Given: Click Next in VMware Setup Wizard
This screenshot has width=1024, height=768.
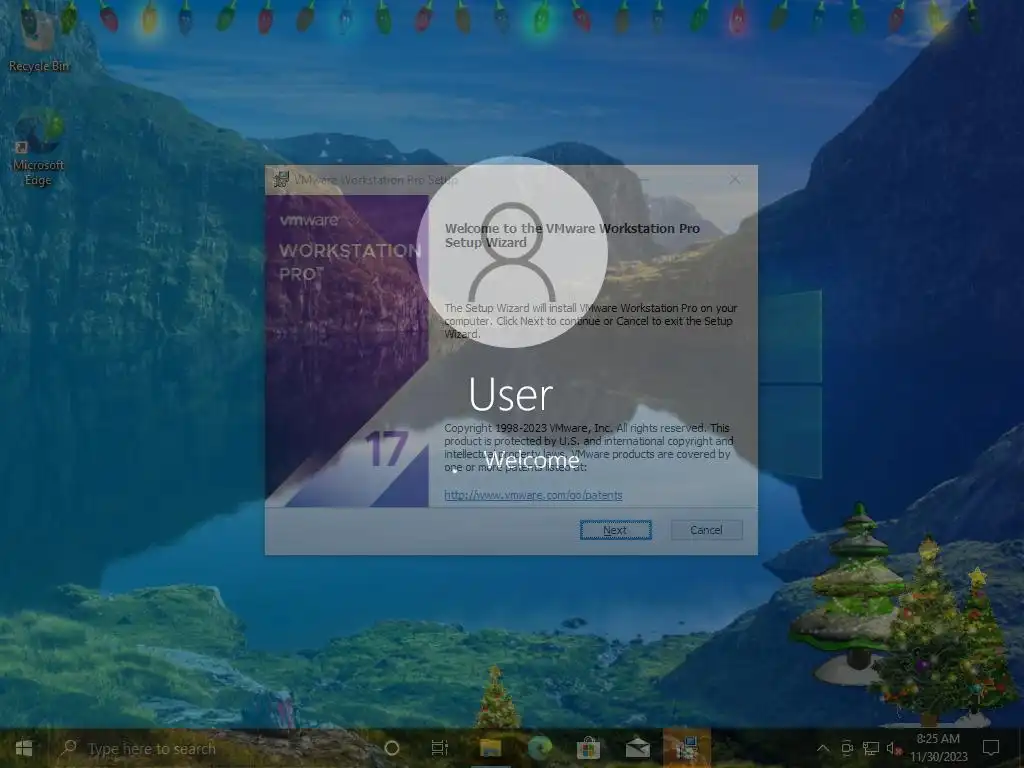Looking at the screenshot, I should (x=615, y=530).
